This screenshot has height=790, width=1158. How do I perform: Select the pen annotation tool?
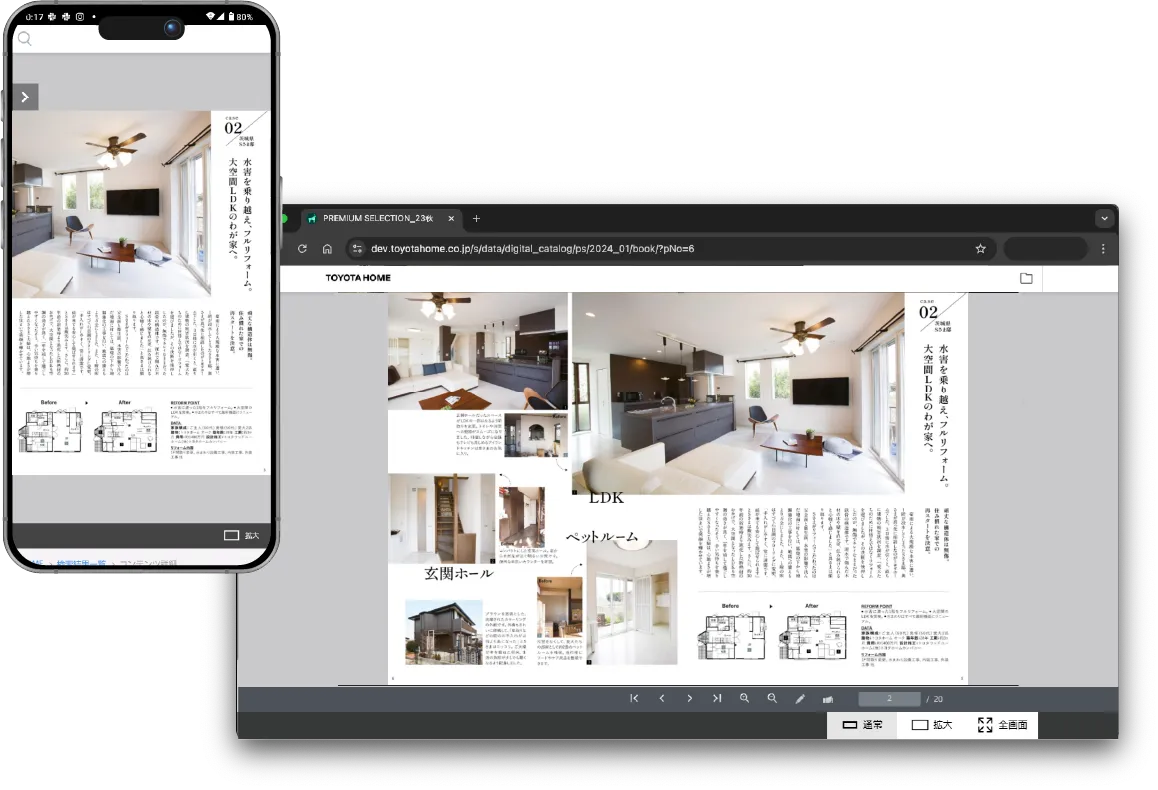pos(800,699)
